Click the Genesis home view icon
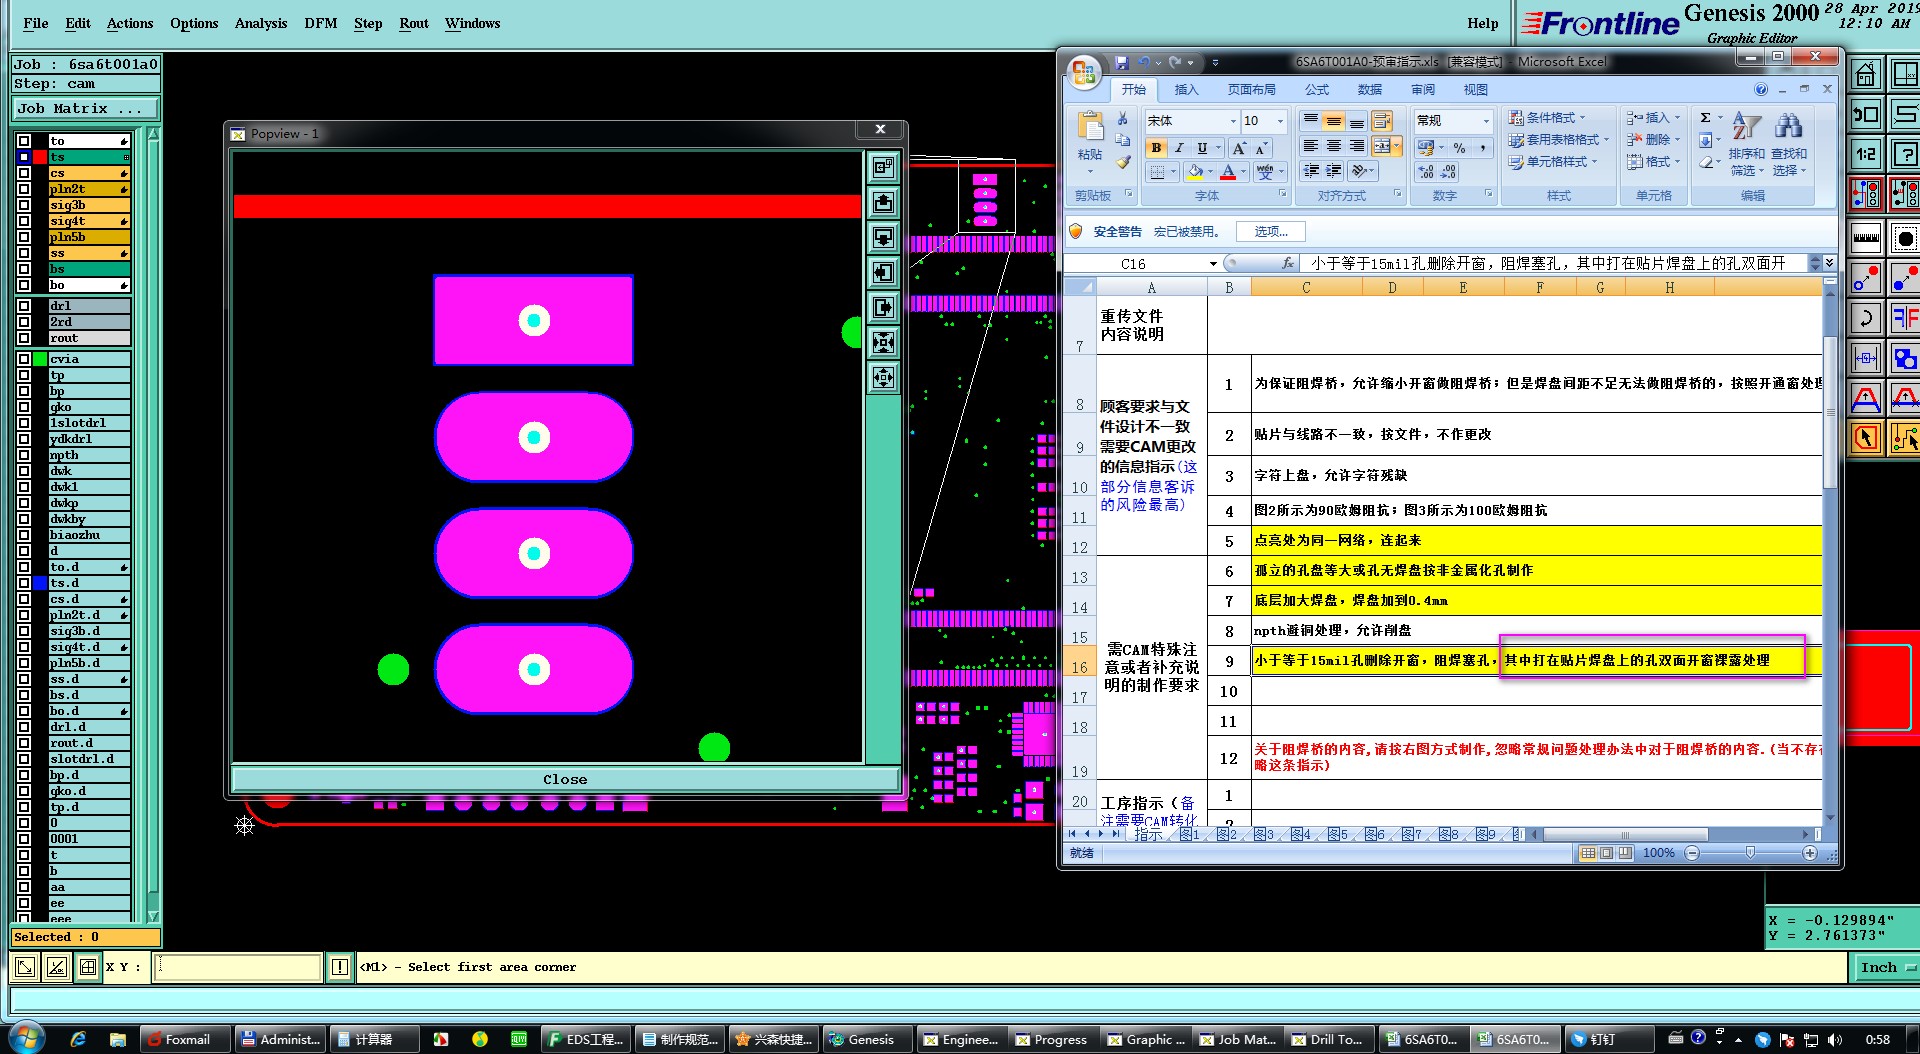The height and width of the screenshot is (1054, 1920). click(x=1865, y=75)
